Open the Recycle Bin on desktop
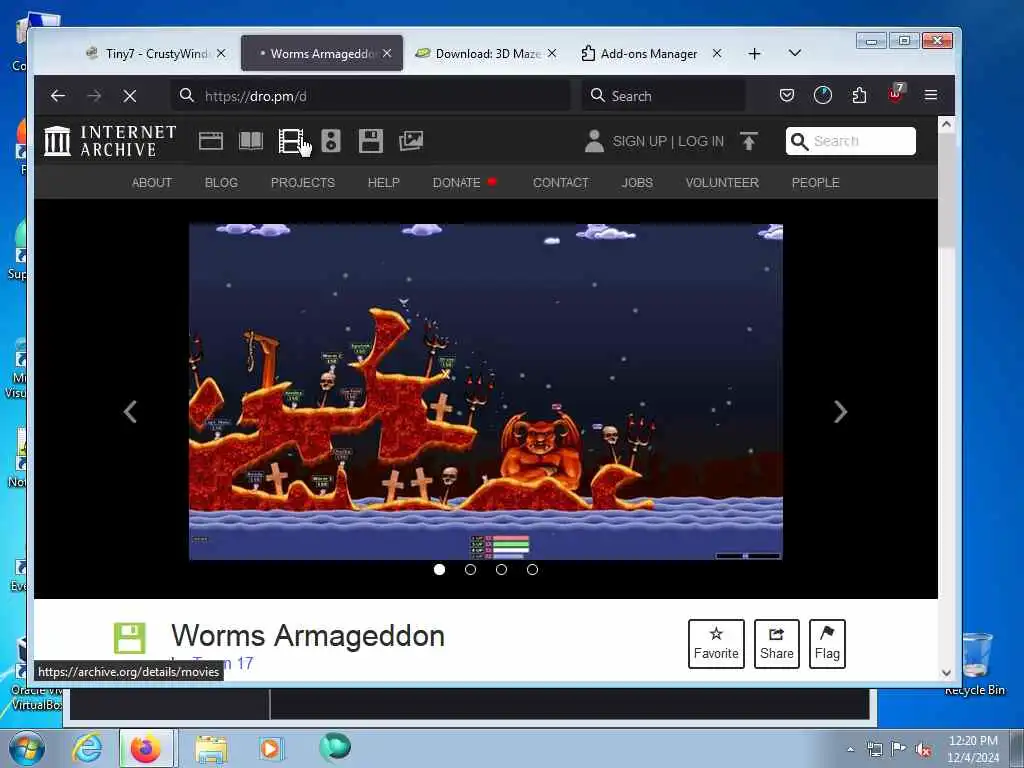This screenshot has height=768, width=1024. click(x=975, y=664)
